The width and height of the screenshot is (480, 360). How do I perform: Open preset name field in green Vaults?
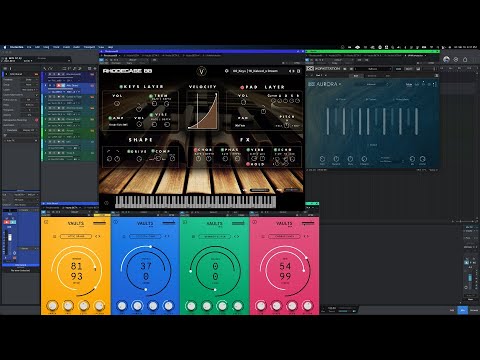click(x=214, y=236)
